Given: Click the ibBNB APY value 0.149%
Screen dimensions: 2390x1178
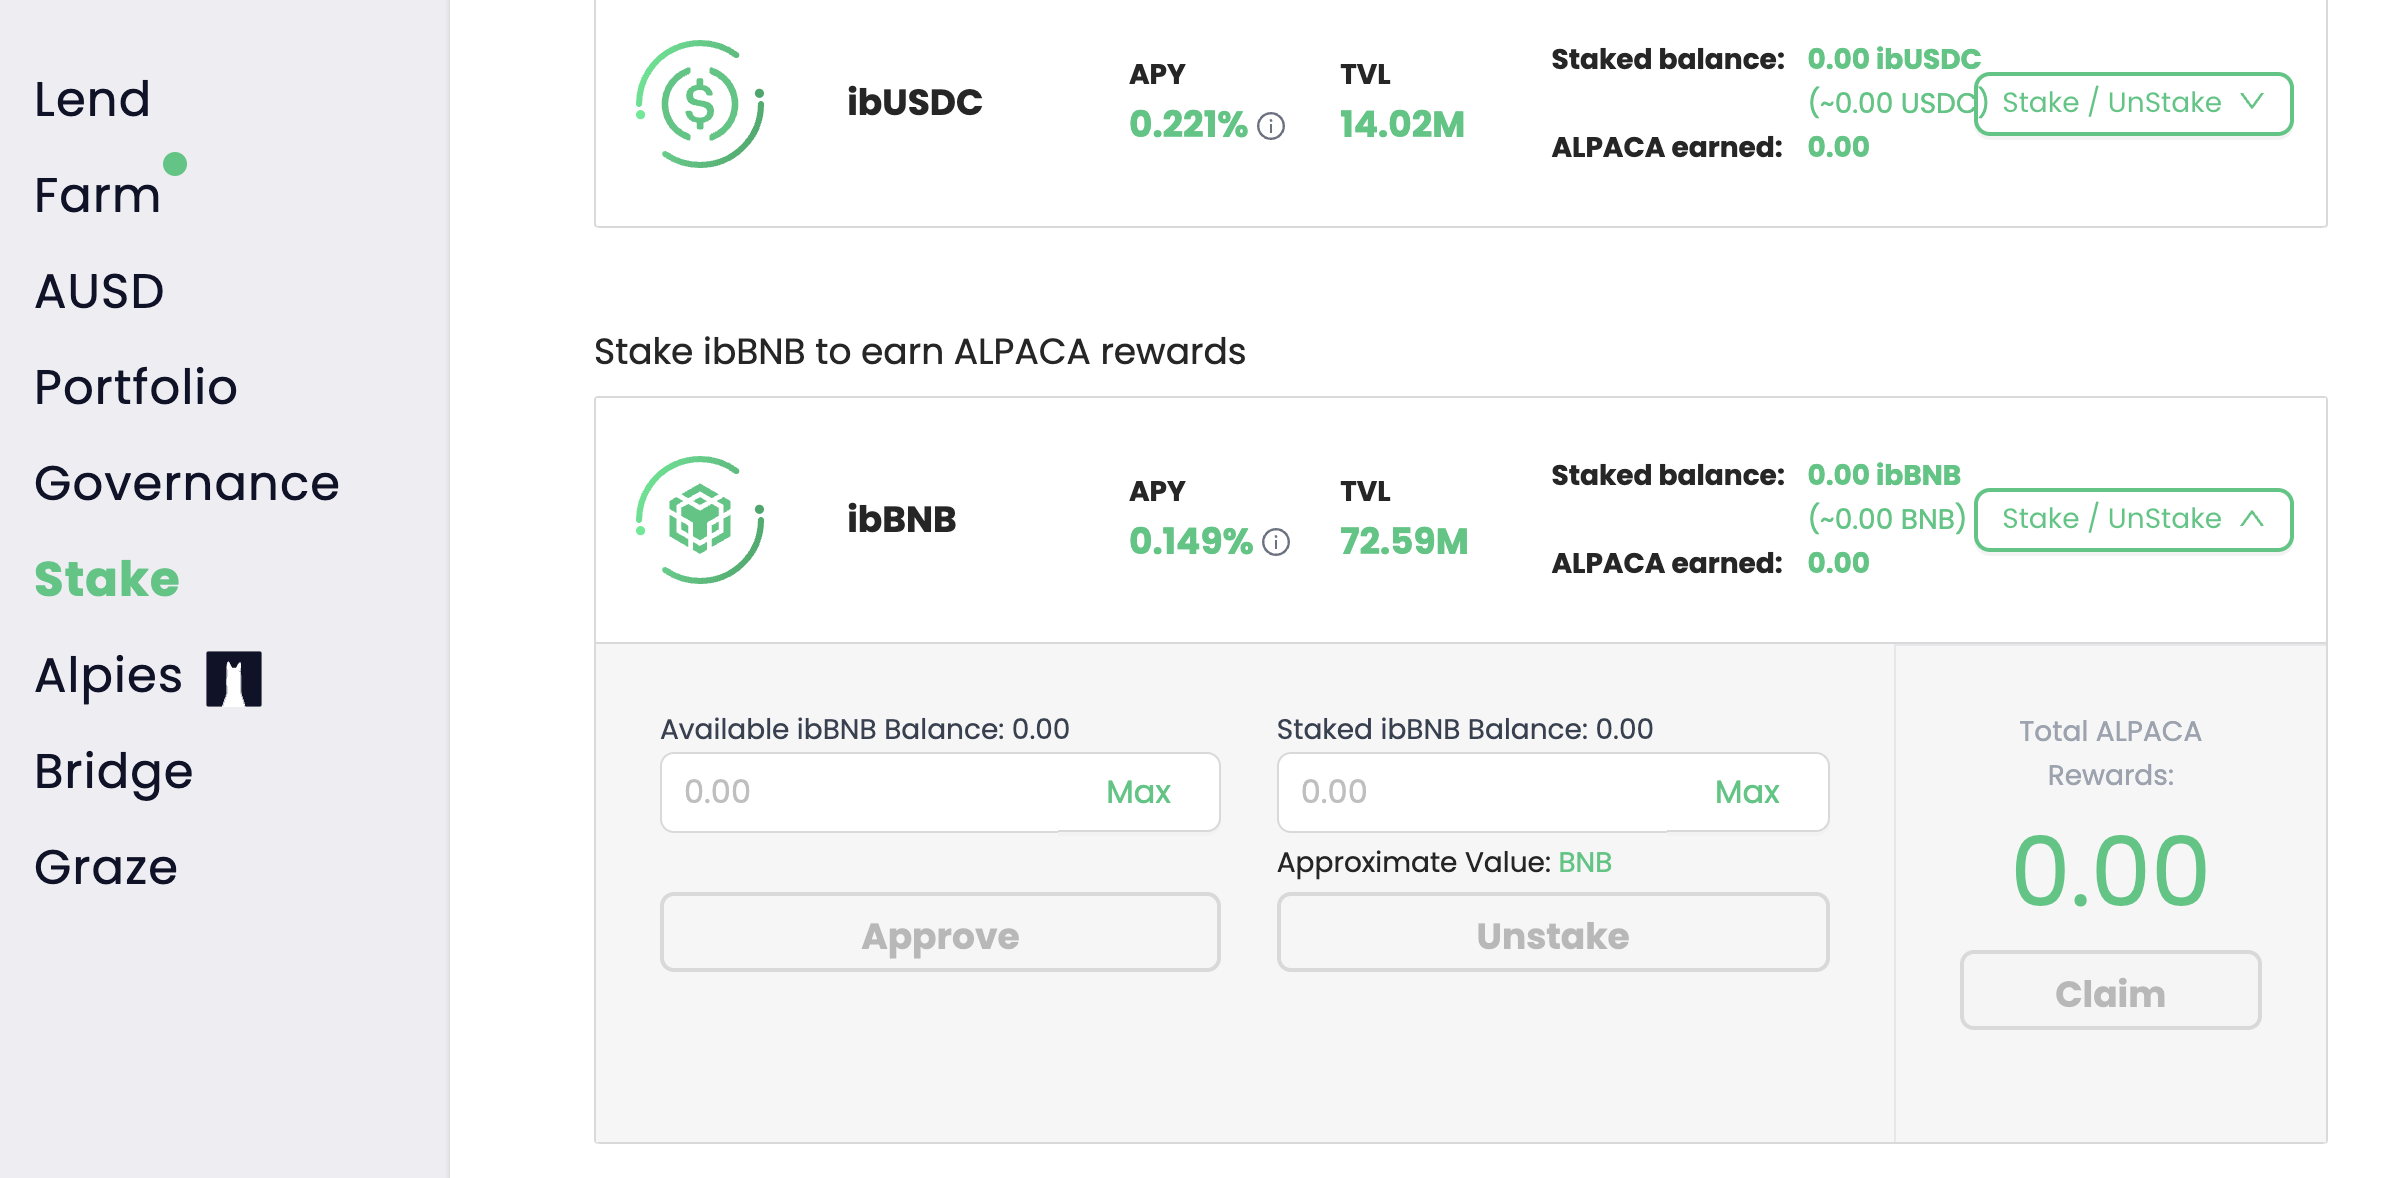Looking at the screenshot, I should point(1191,541).
